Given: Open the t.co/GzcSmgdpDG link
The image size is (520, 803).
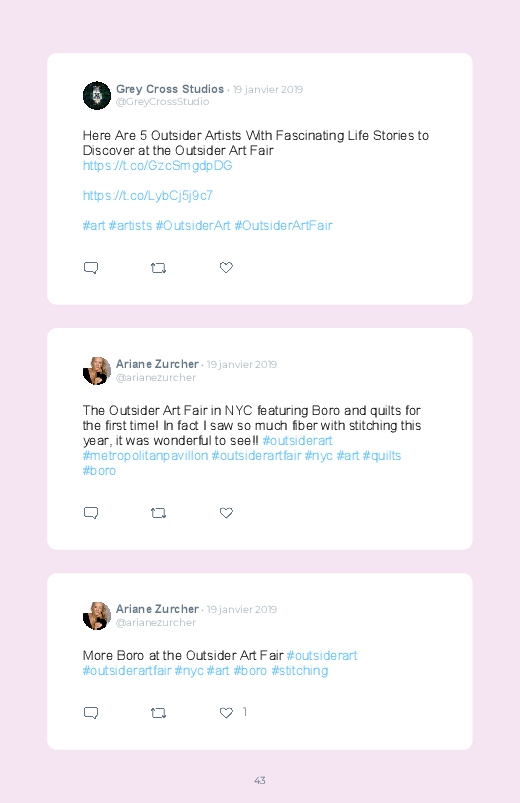Looking at the screenshot, I should 157,165.
